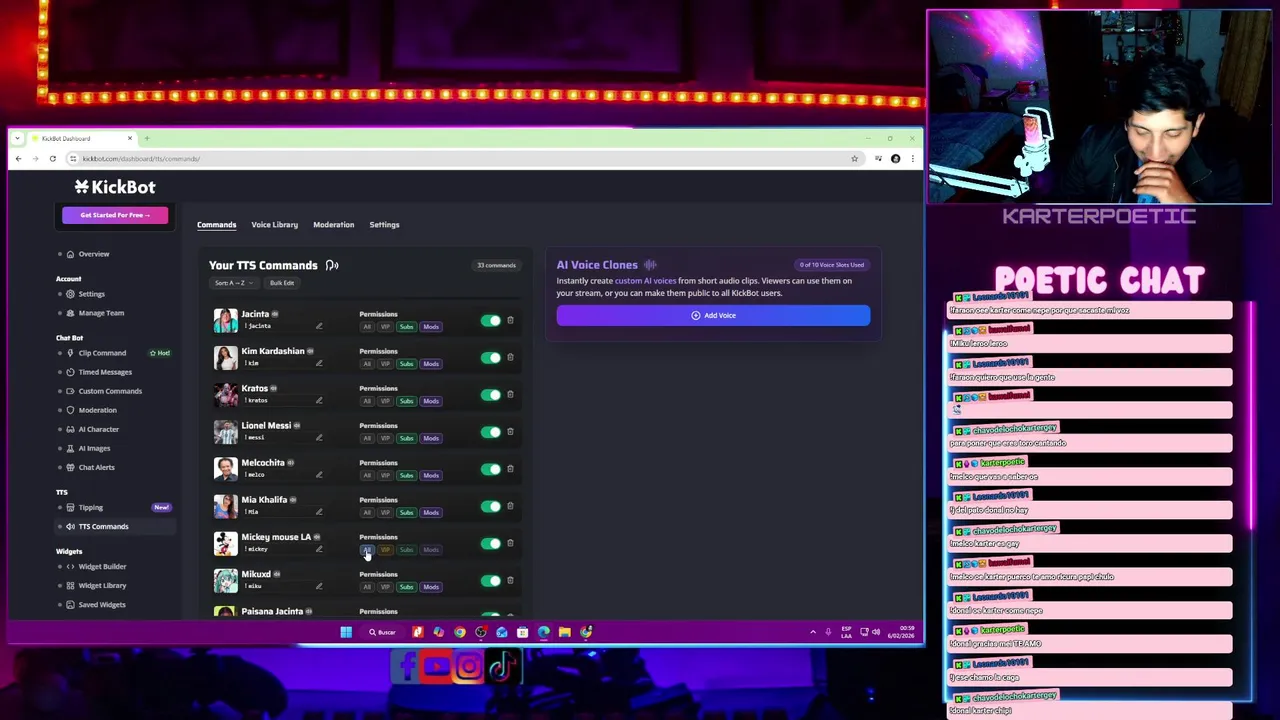This screenshot has width=1280, height=720.
Task: Click the Bulk Edit button
Action: point(281,283)
